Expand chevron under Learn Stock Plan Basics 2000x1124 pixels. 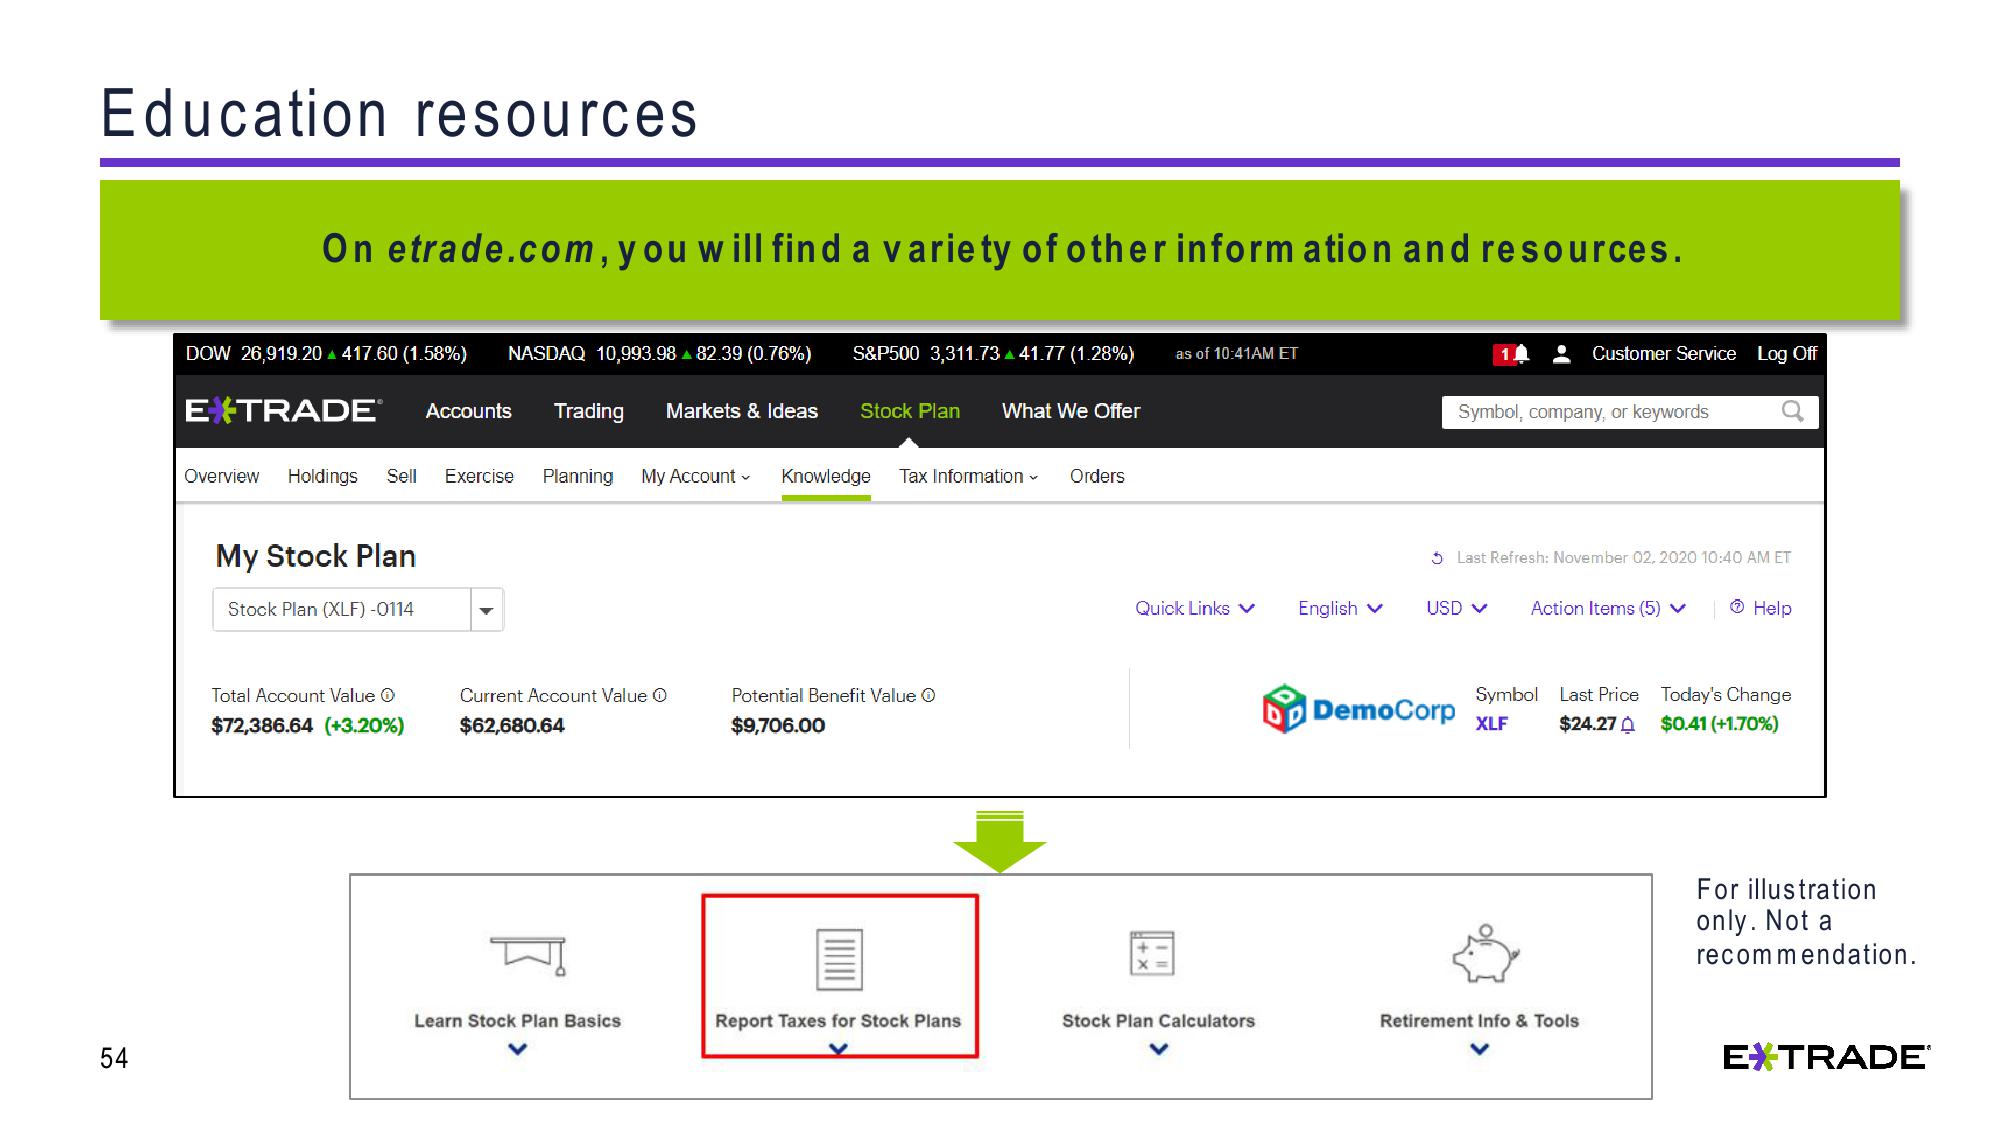coord(518,1049)
